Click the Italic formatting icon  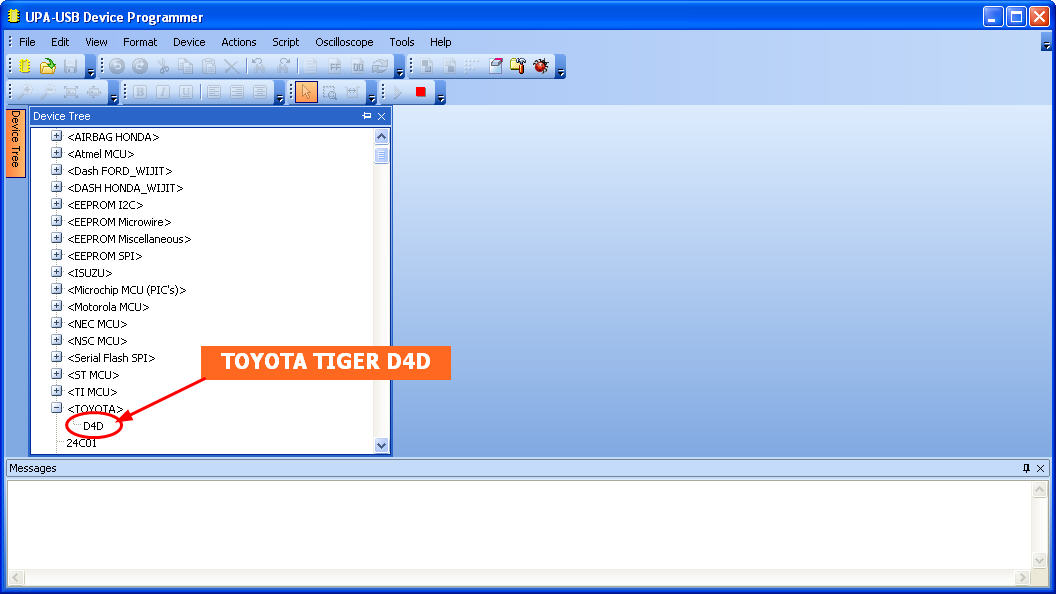163,92
